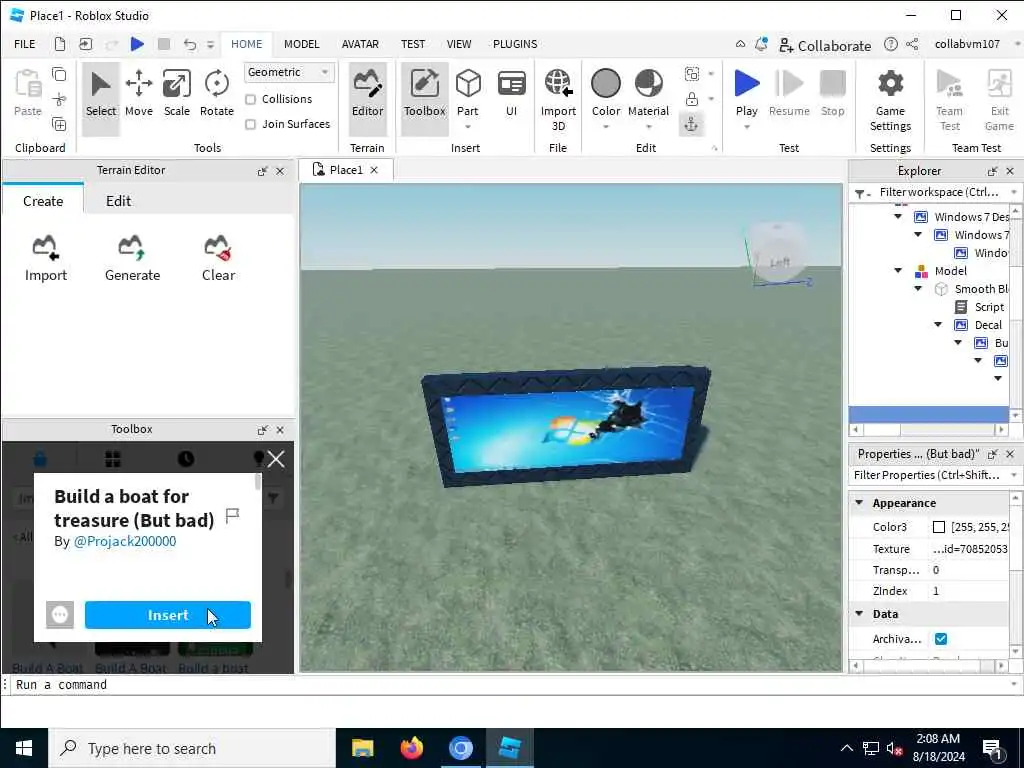Open Game Settings
The height and width of the screenshot is (768, 1024).
click(890, 100)
